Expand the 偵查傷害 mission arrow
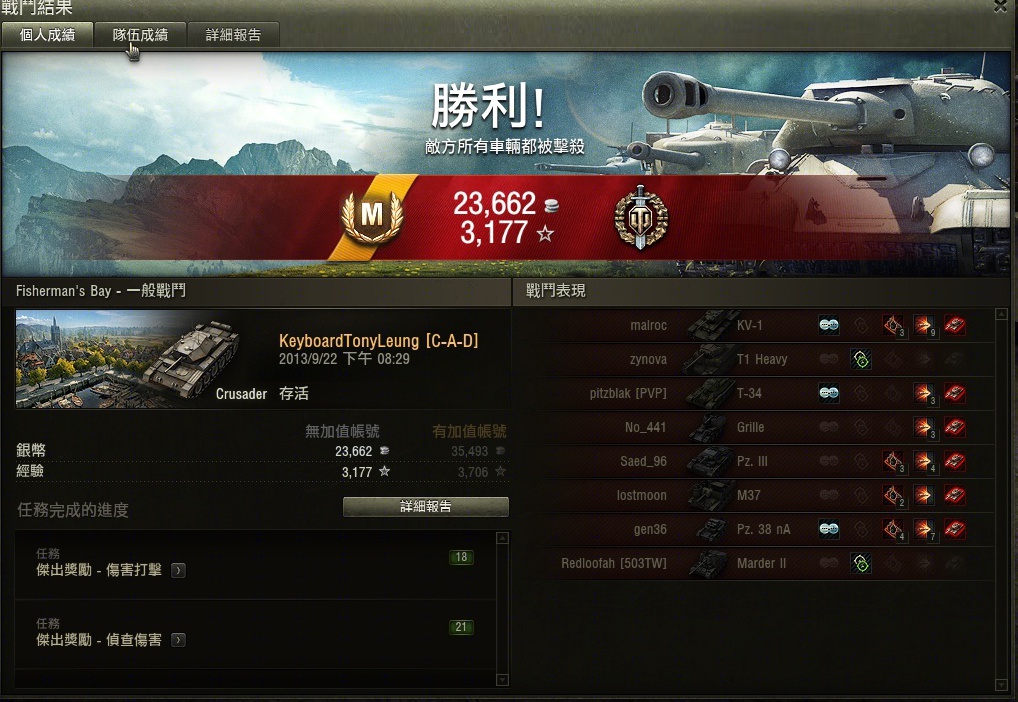Screen dimensions: 1018x702 click(x=178, y=640)
